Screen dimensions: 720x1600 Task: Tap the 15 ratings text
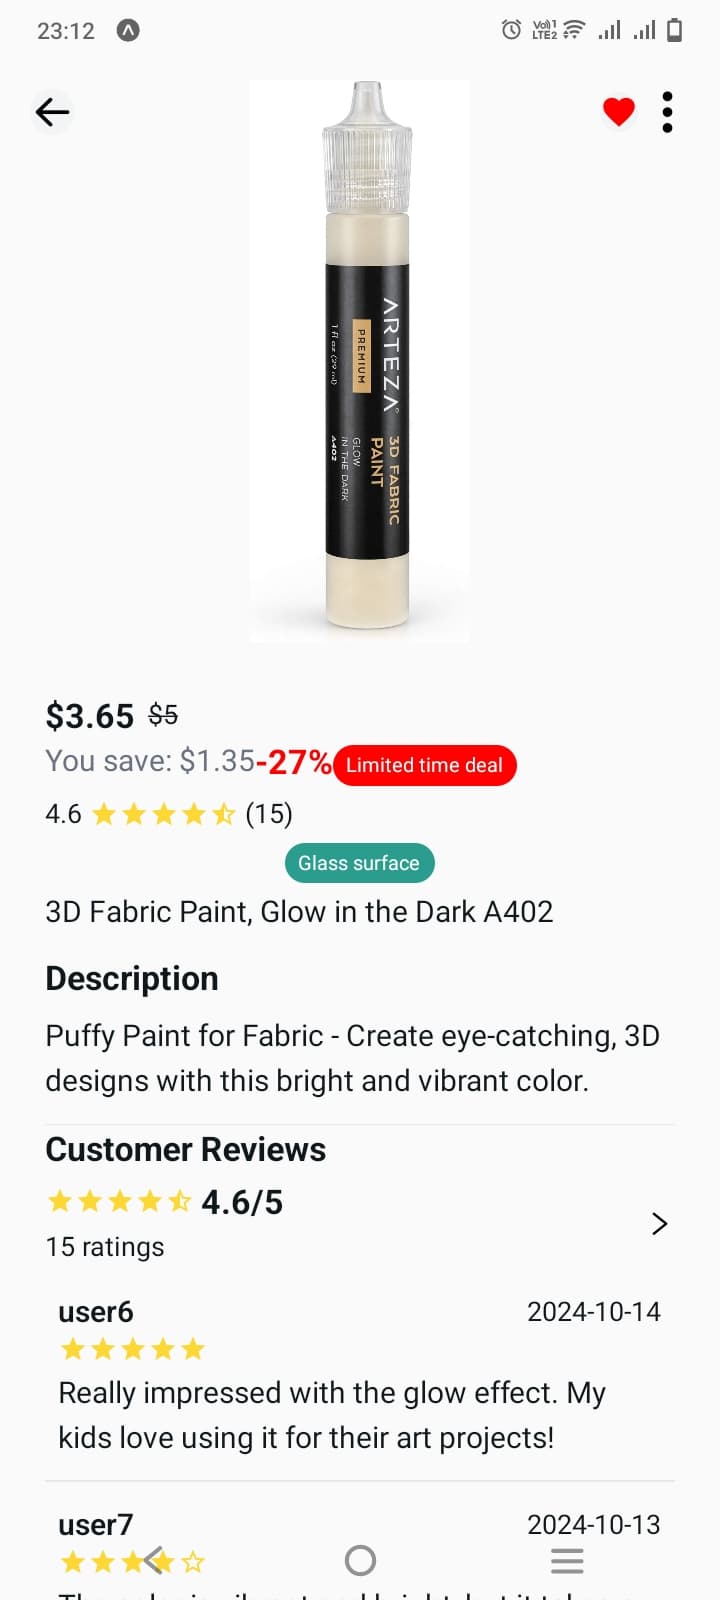coord(105,1247)
